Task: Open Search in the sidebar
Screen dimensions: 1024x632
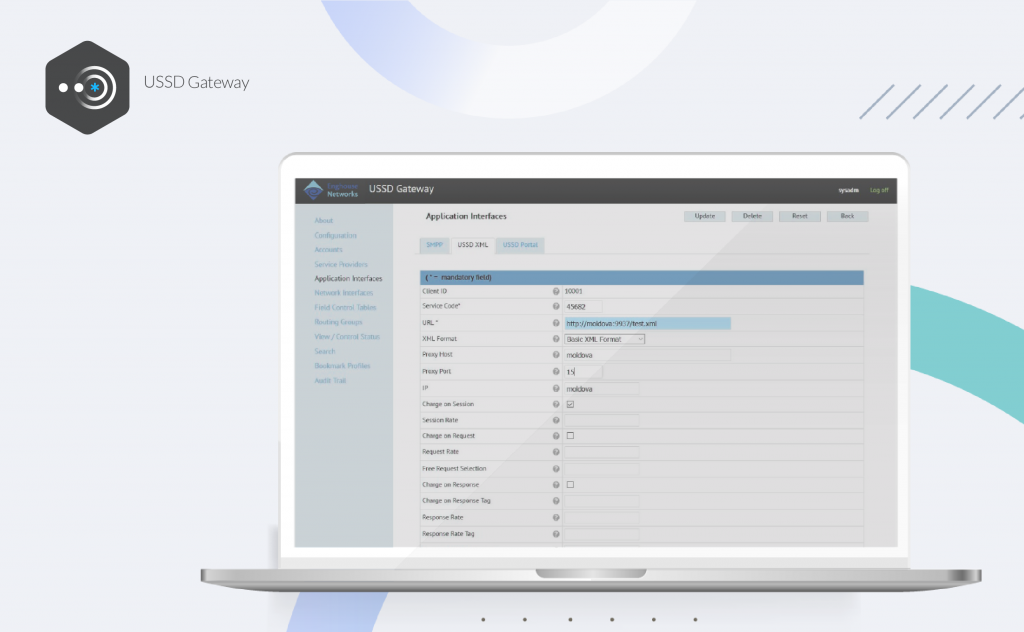Action: (x=325, y=351)
